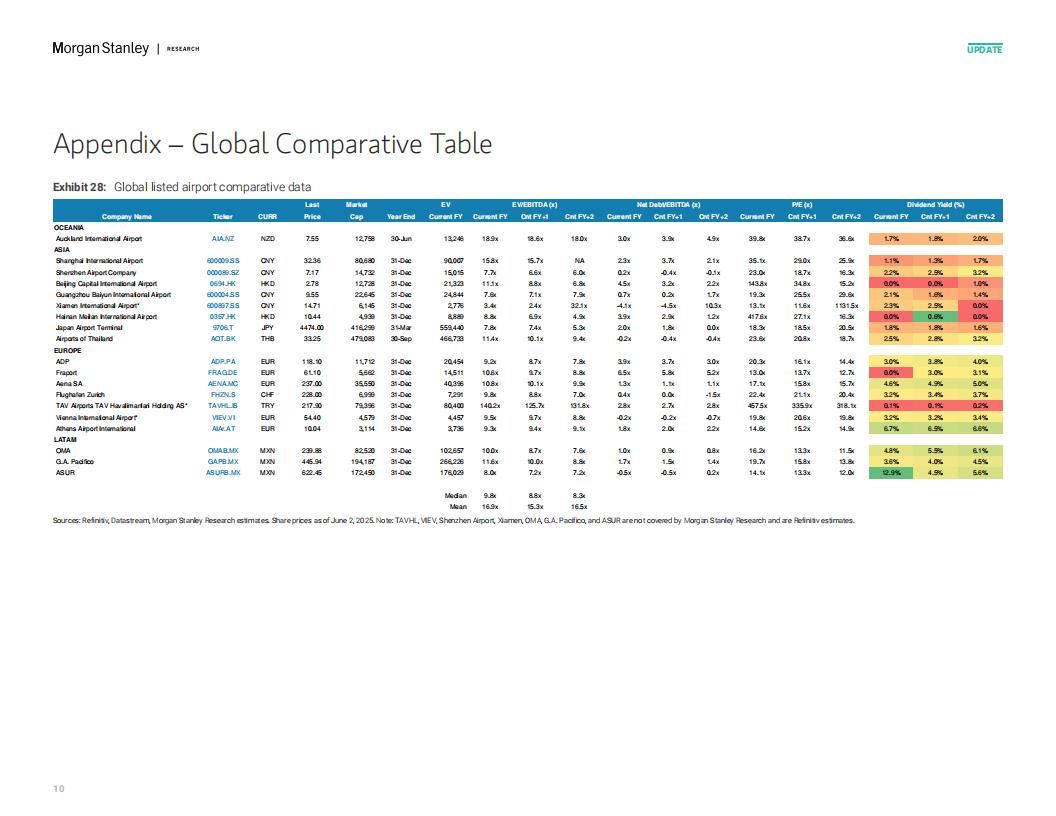Click the CHF currency cell

(267, 395)
